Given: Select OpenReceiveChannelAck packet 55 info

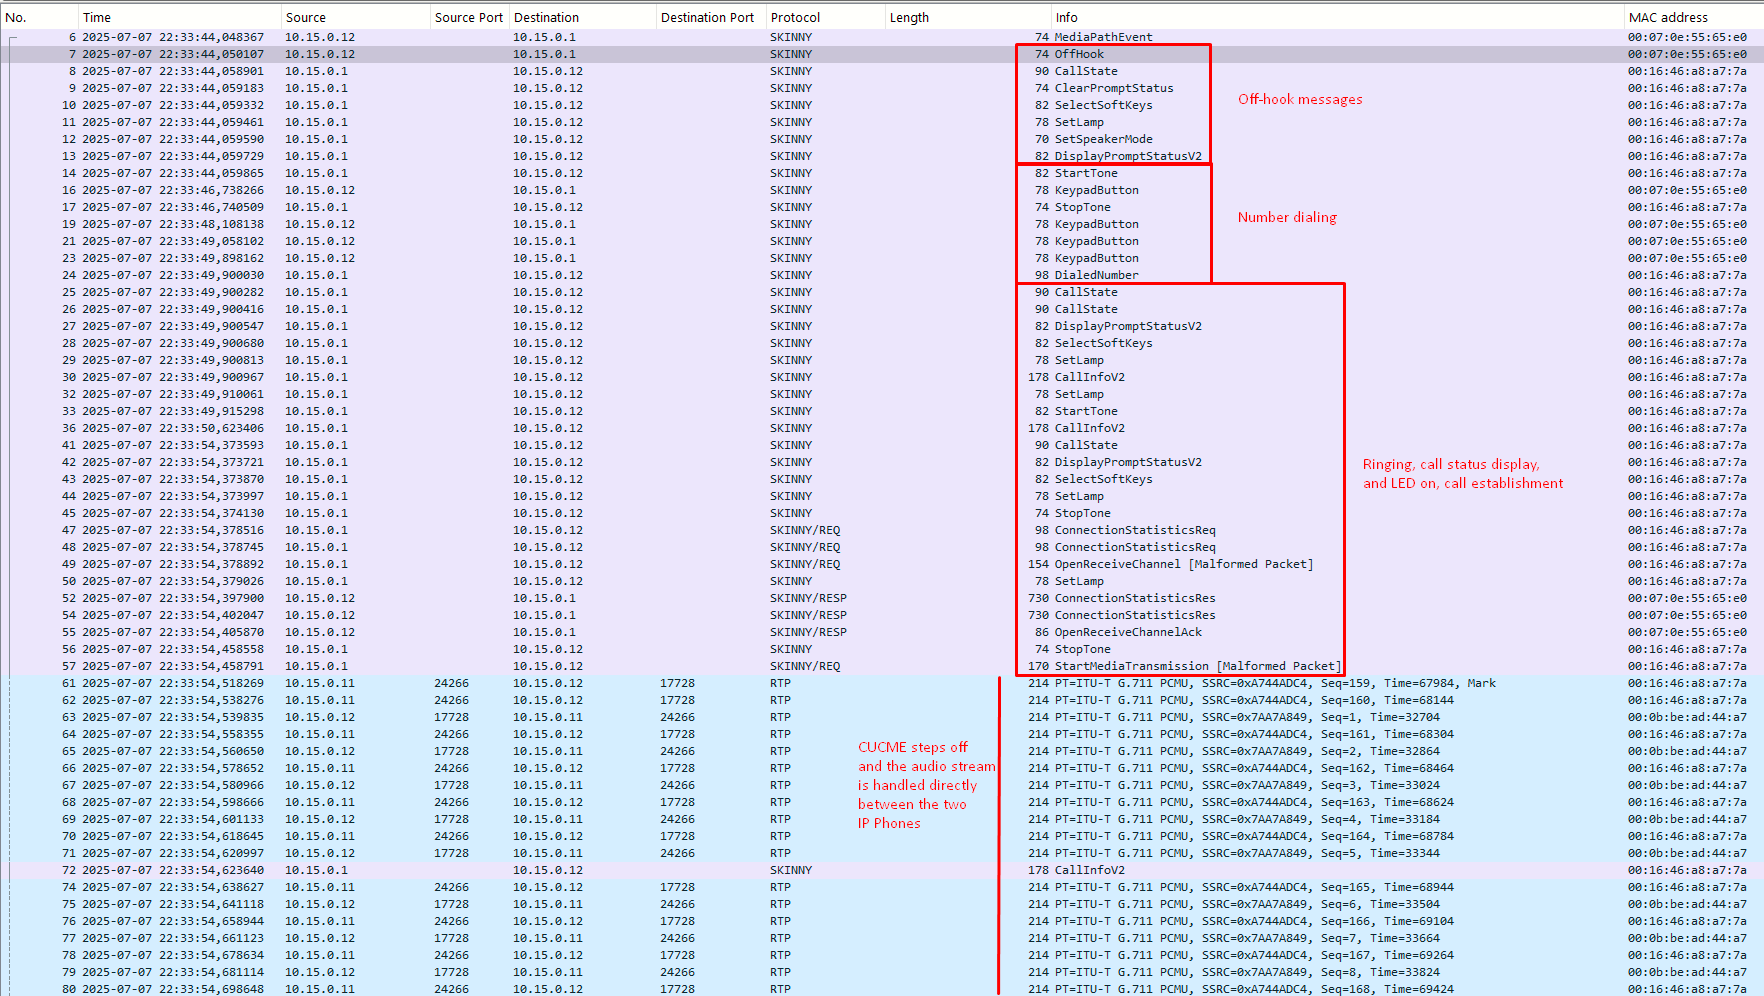Looking at the screenshot, I should 1128,632.
